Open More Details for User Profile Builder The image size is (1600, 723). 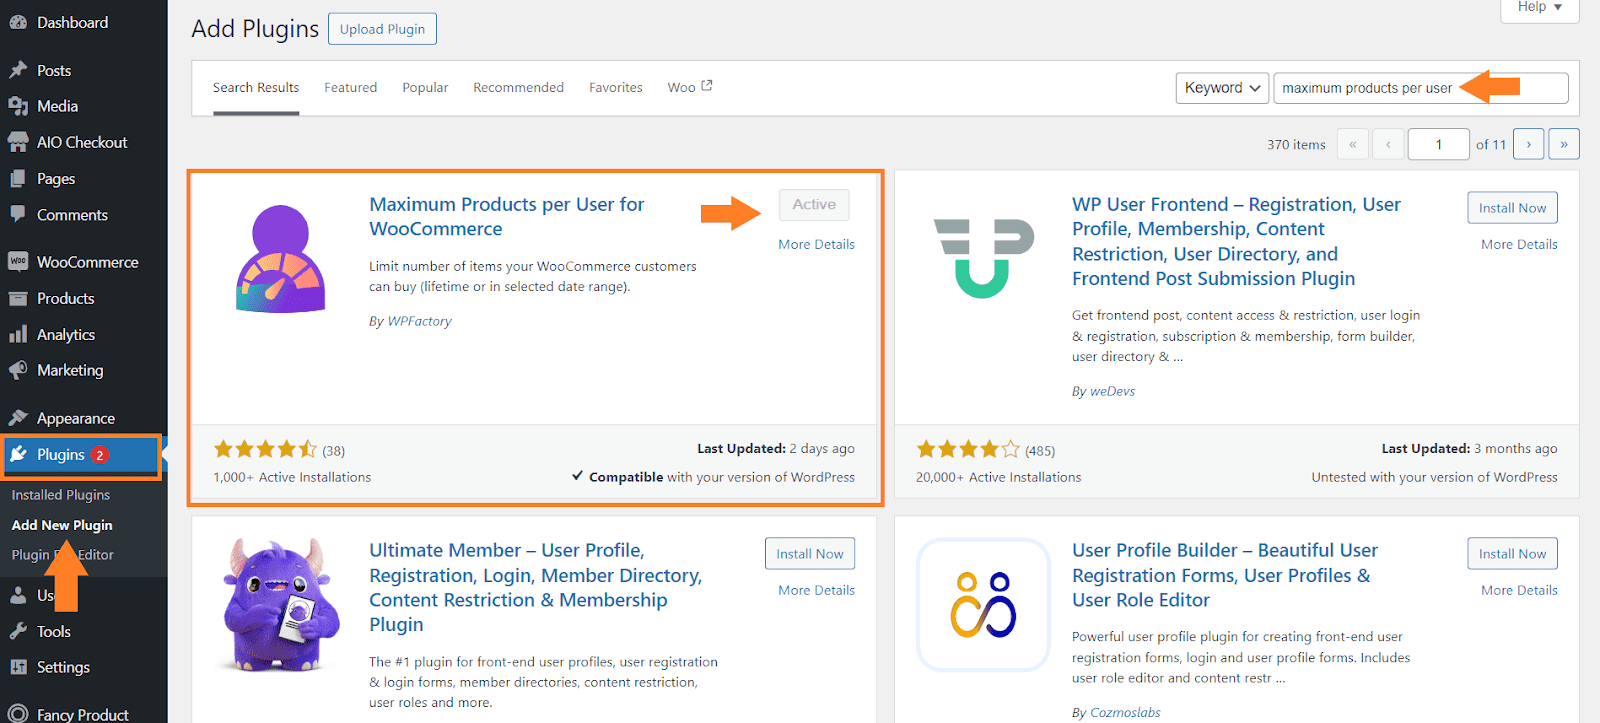(1519, 590)
